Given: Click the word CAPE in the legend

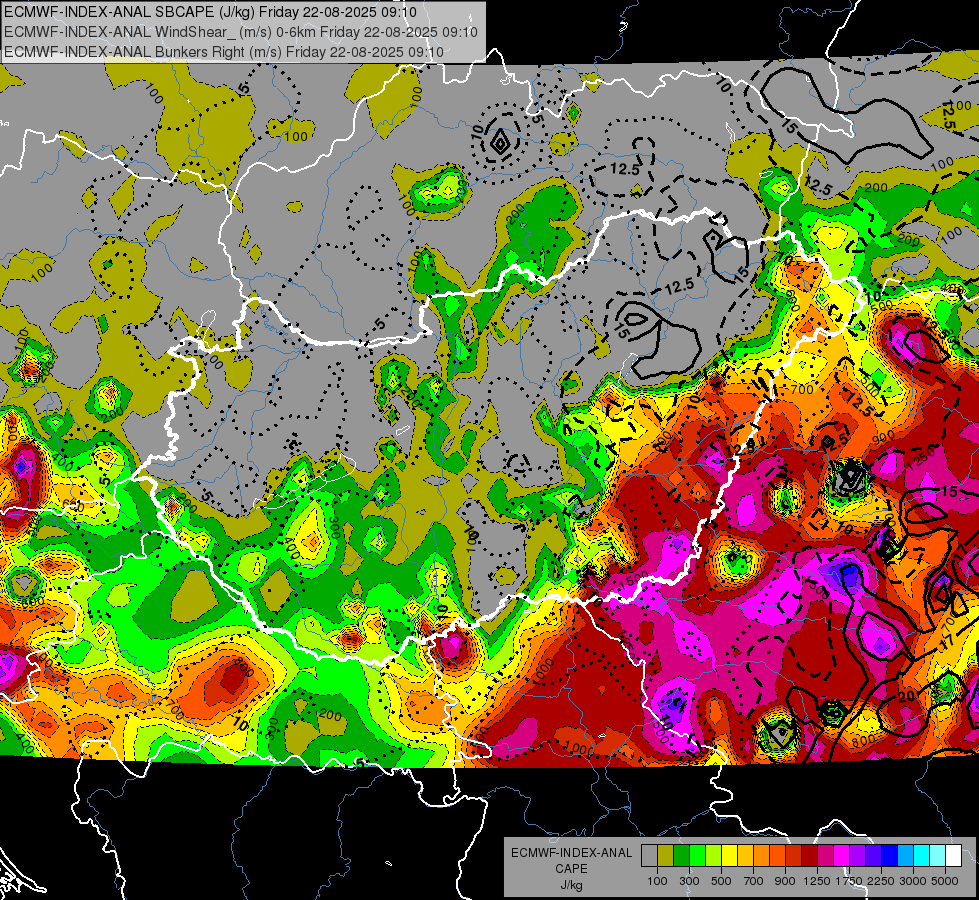Looking at the screenshot, I should tap(571, 868).
